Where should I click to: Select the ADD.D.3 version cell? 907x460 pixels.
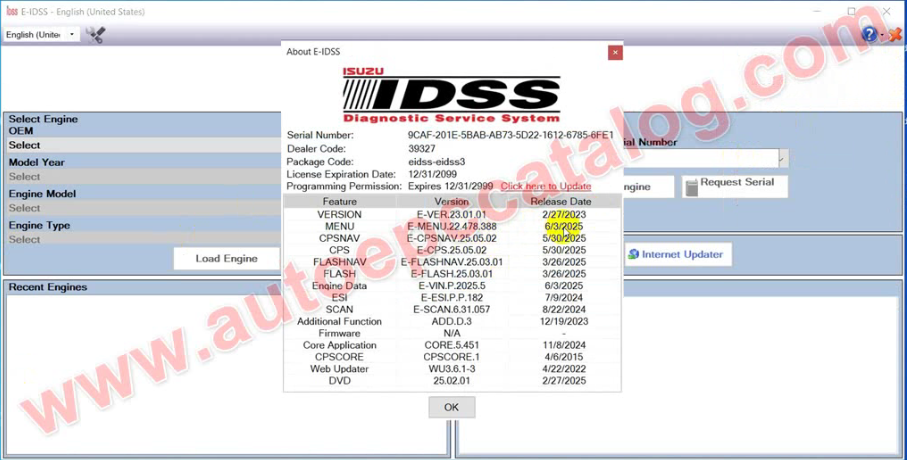(451, 321)
